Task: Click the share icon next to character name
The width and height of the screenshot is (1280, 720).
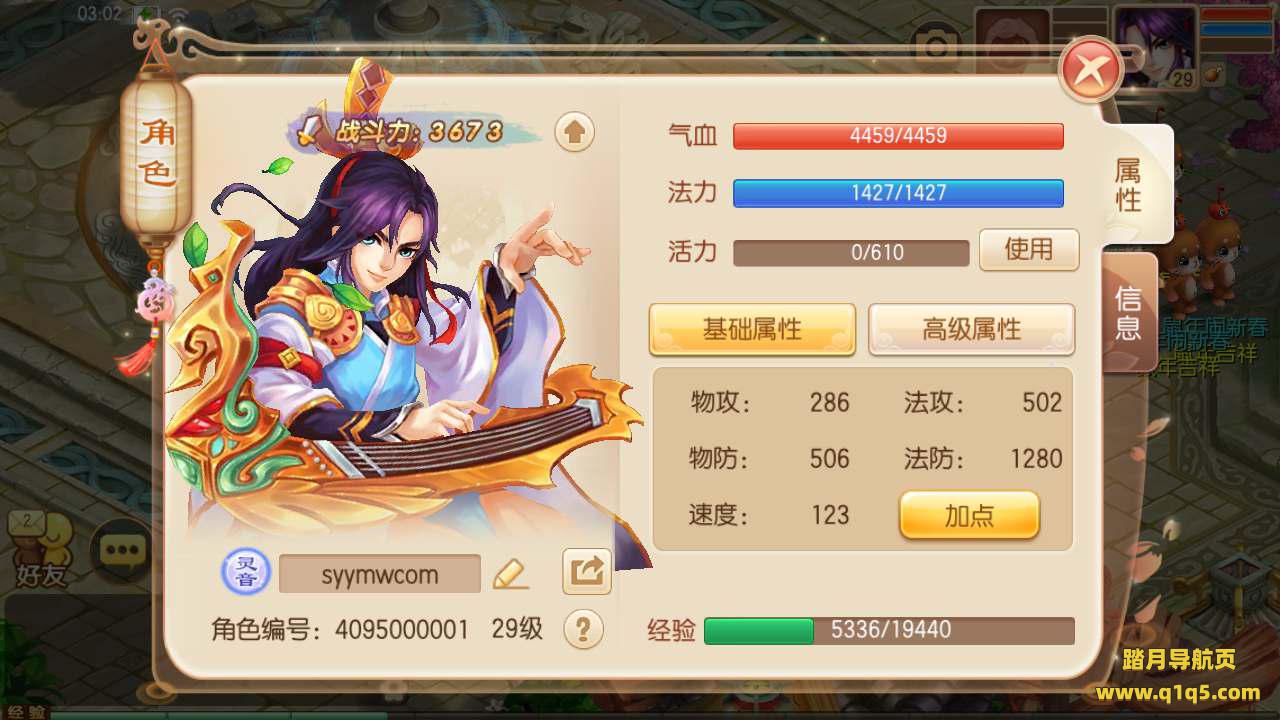Action: click(x=586, y=572)
